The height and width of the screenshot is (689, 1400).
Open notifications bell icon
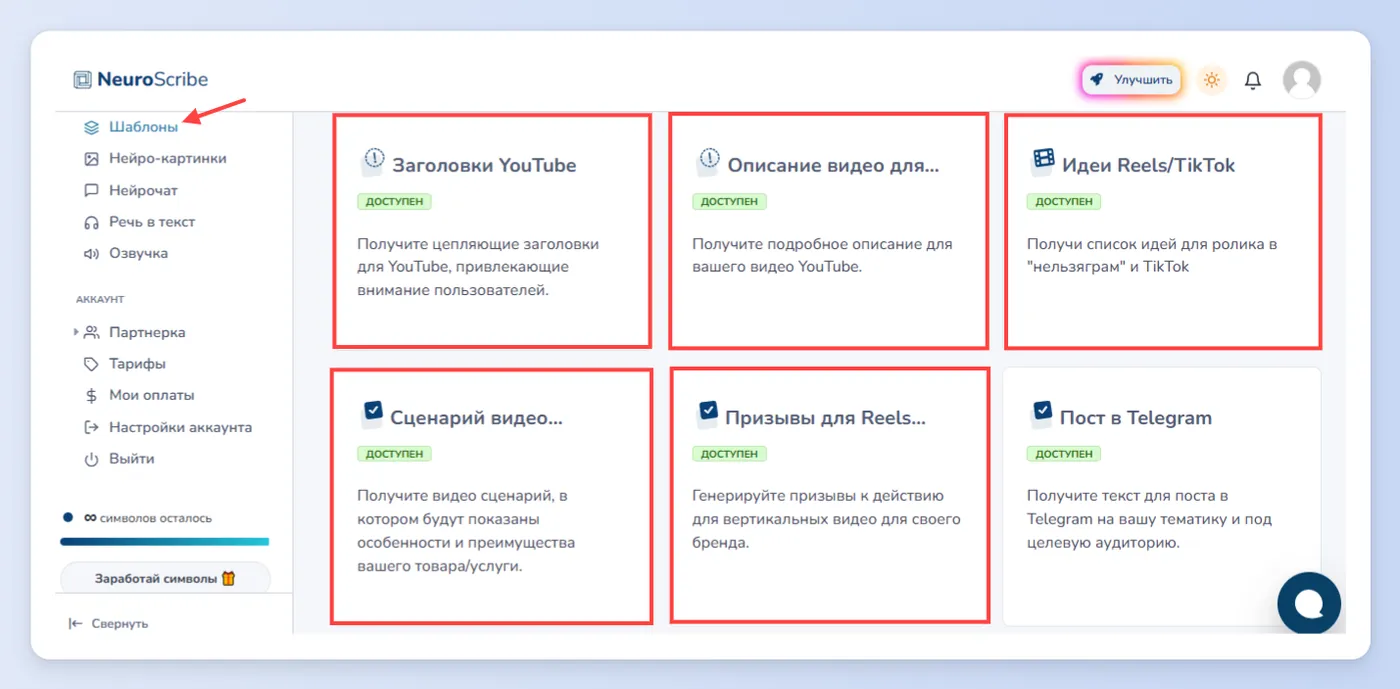(1253, 80)
